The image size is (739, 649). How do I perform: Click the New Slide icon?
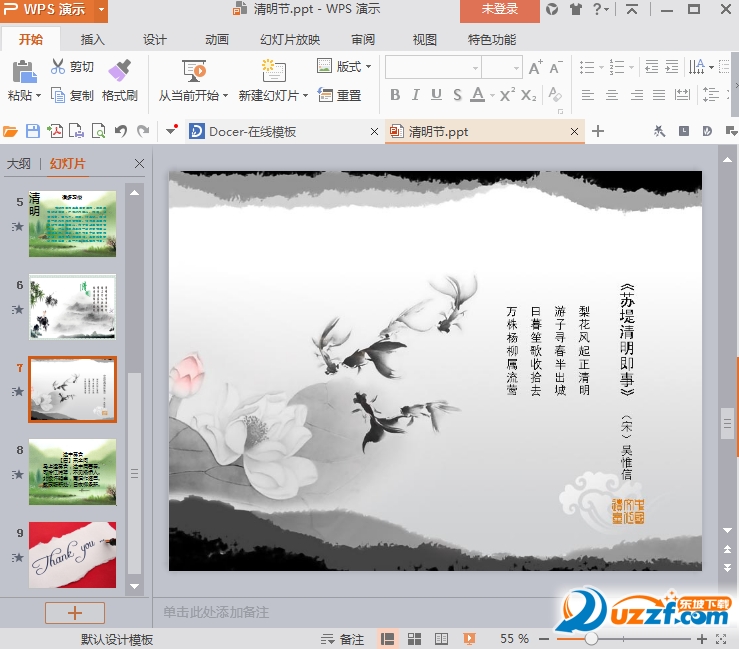[273, 71]
